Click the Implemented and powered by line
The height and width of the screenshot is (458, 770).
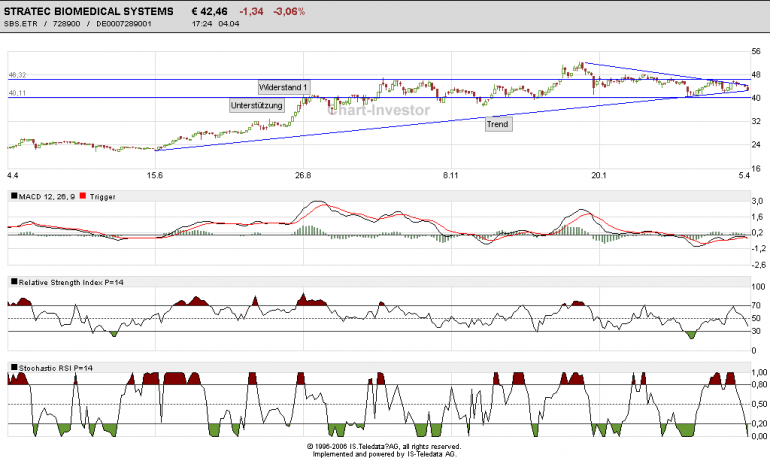pos(384,454)
